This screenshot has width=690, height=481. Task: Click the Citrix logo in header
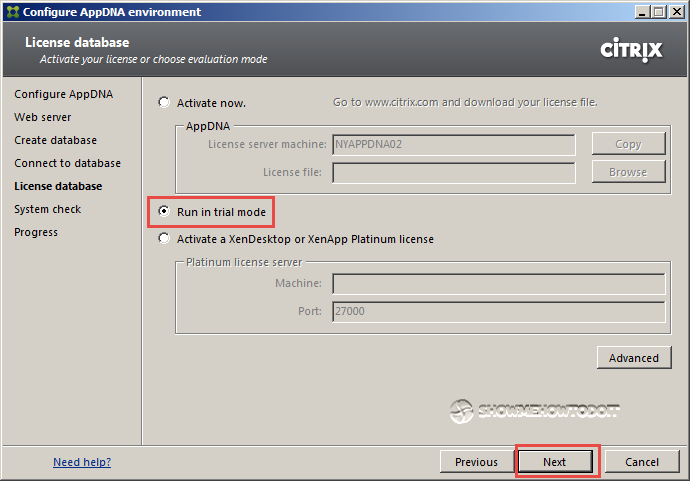(631, 50)
